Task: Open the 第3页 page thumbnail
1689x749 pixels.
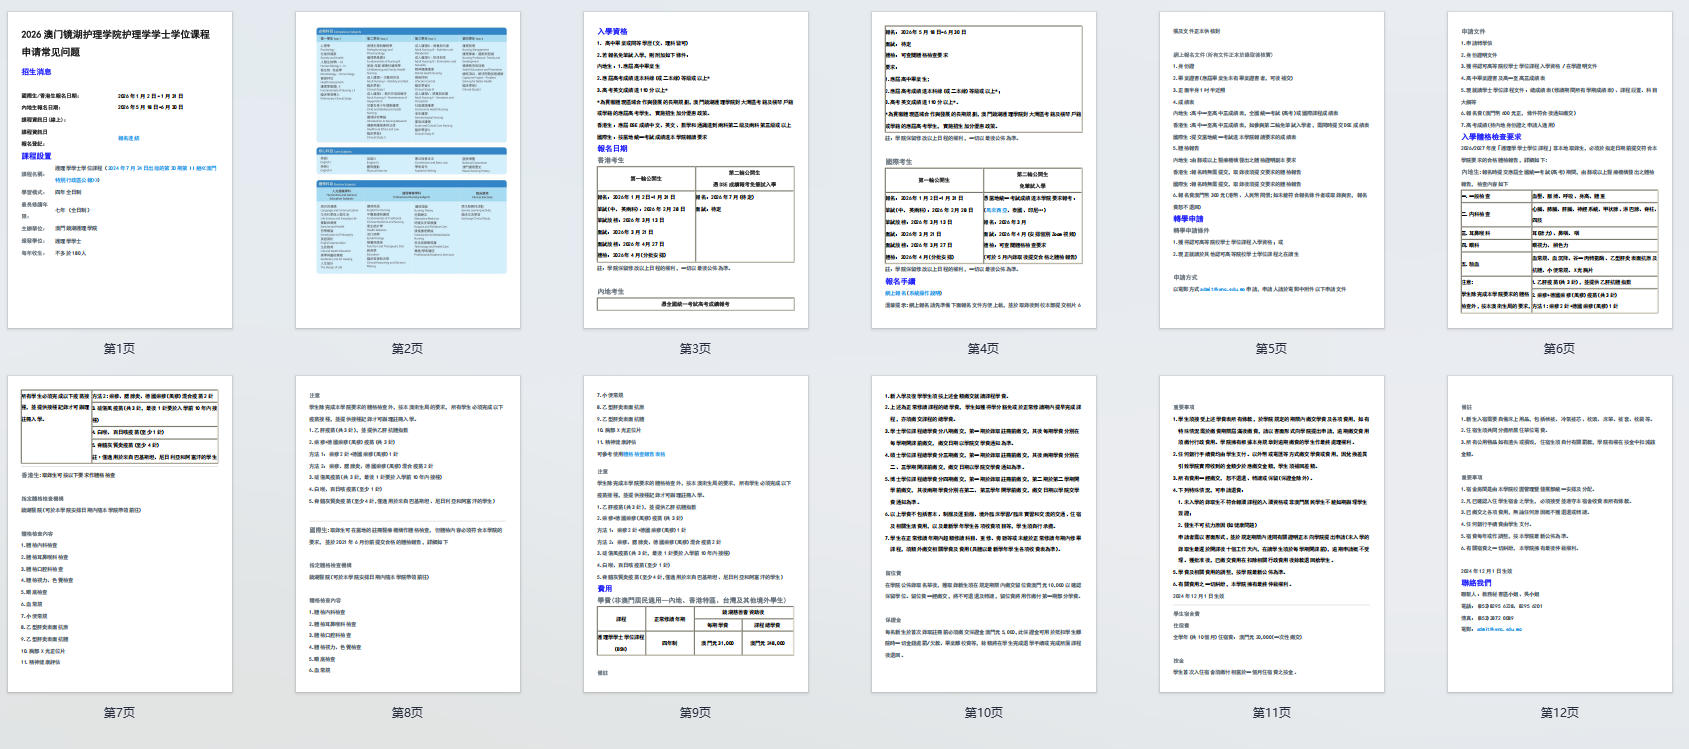Action: coord(696,170)
